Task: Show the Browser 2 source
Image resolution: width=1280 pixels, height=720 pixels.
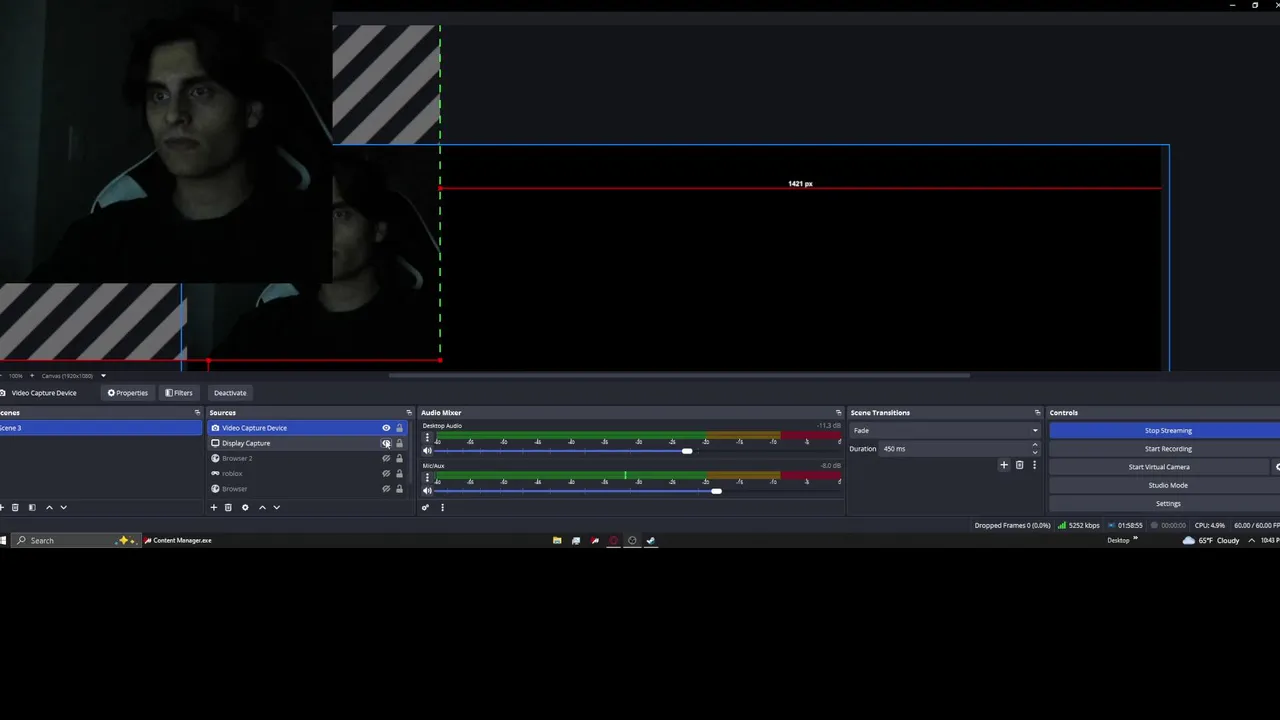Action: [386, 458]
